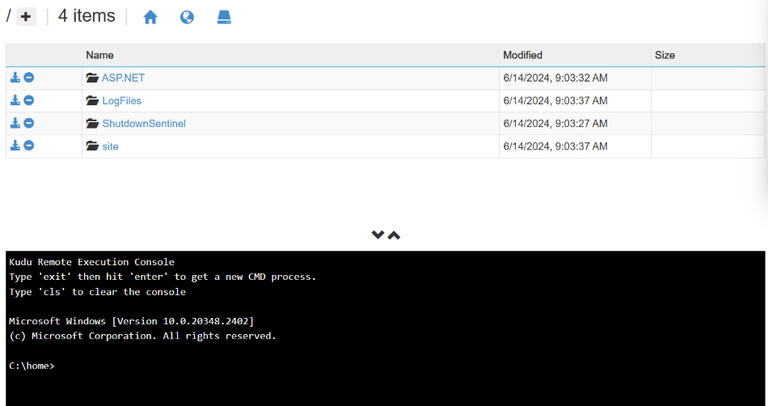Open the ASP.NET folder link

123,78
